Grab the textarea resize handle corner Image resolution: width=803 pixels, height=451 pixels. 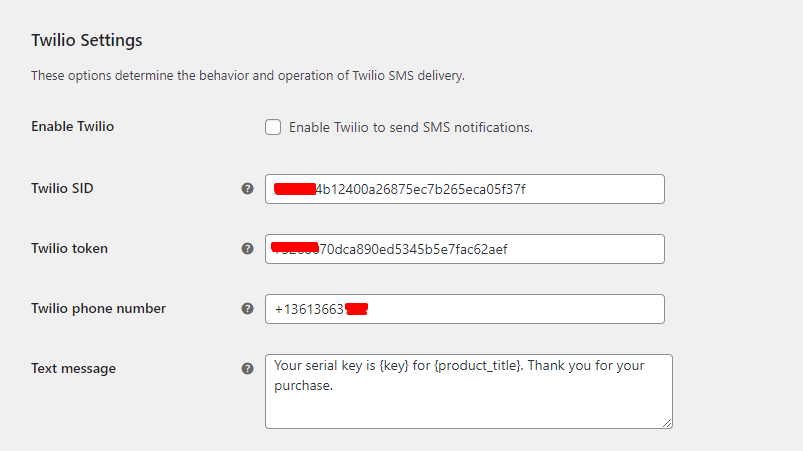click(x=667, y=423)
